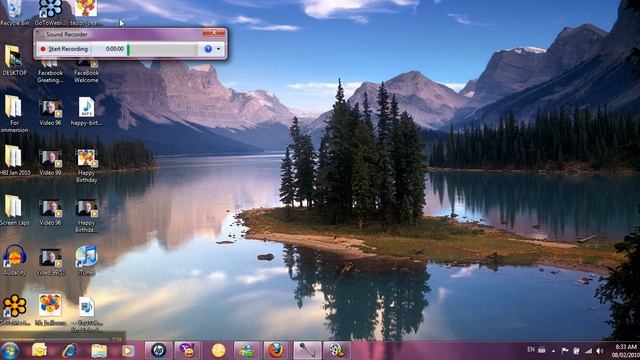Viewport: 640px width, 360px height.
Task: Select the Happy Birthday balloons video file
Action: [86, 165]
